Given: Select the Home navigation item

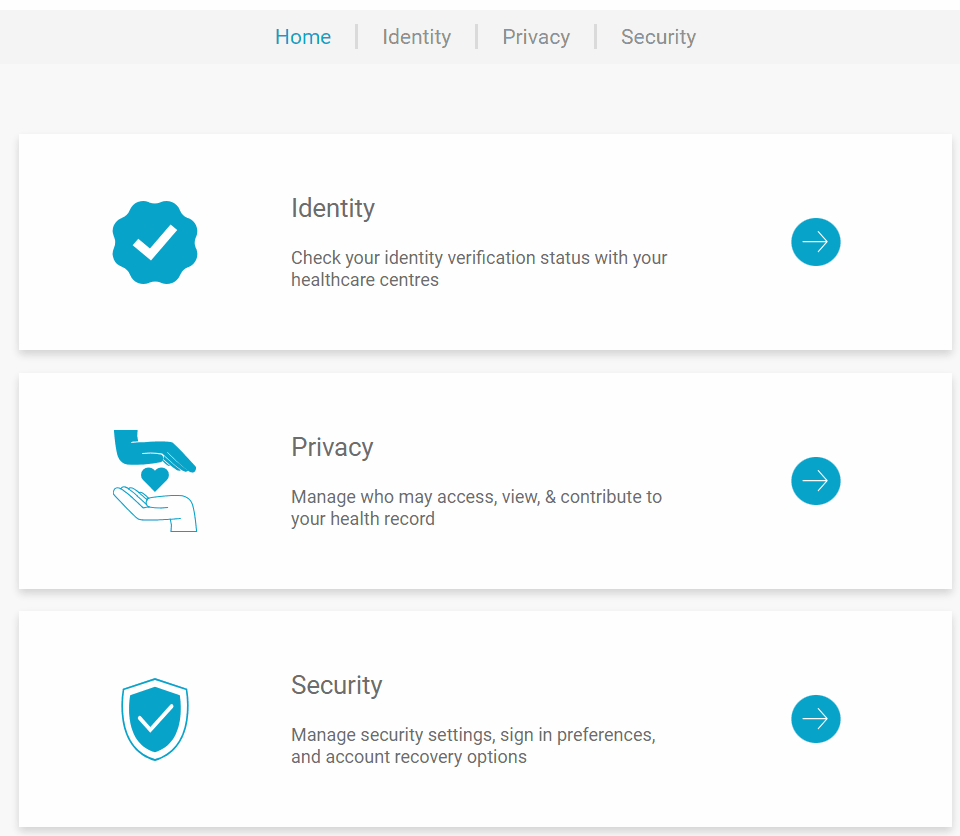Looking at the screenshot, I should pyautogui.click(x=303, y=37).
